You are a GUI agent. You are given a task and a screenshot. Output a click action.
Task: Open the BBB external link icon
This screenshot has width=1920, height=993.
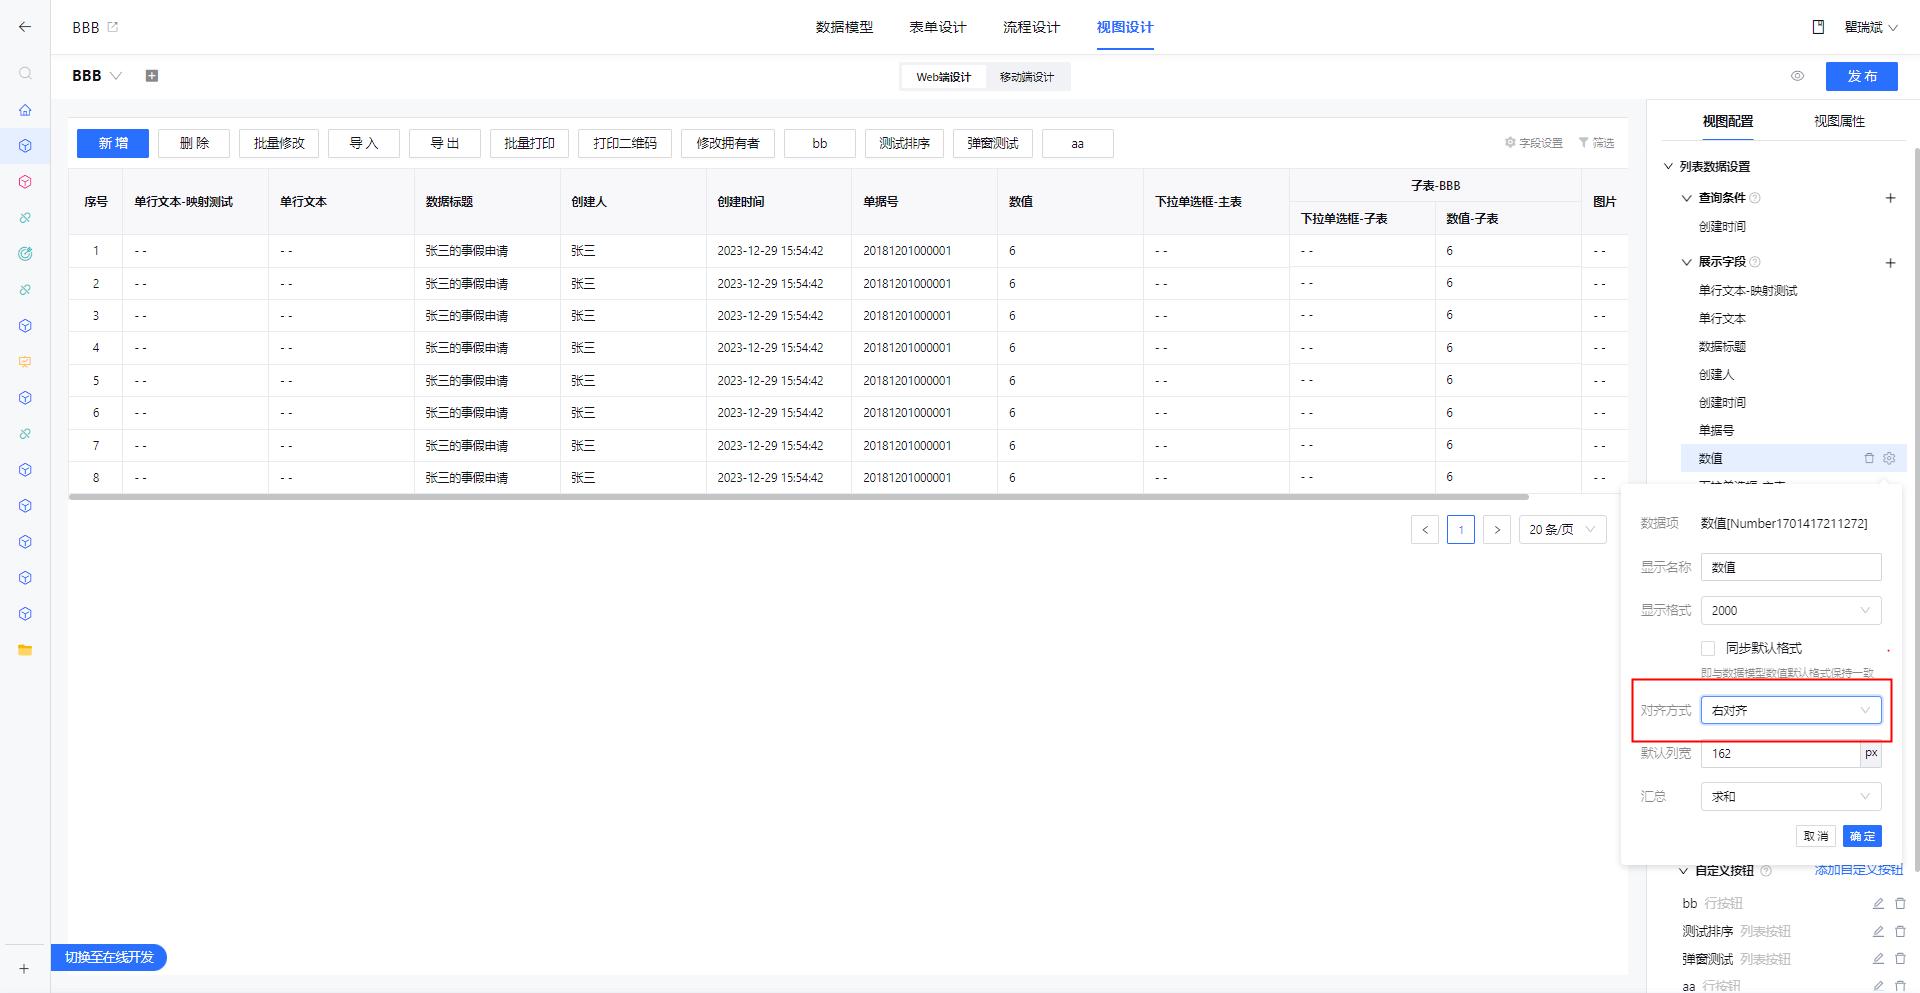113,27
